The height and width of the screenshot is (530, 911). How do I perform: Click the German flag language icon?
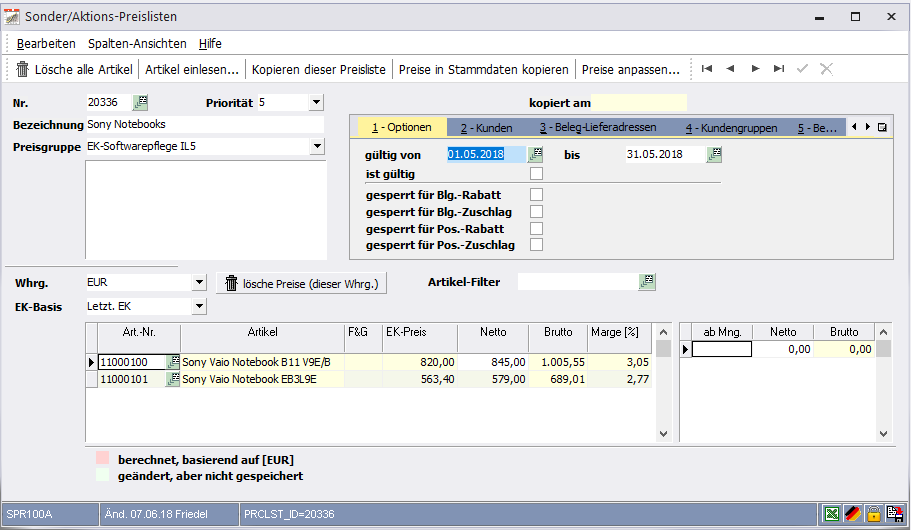coord(852,514)
